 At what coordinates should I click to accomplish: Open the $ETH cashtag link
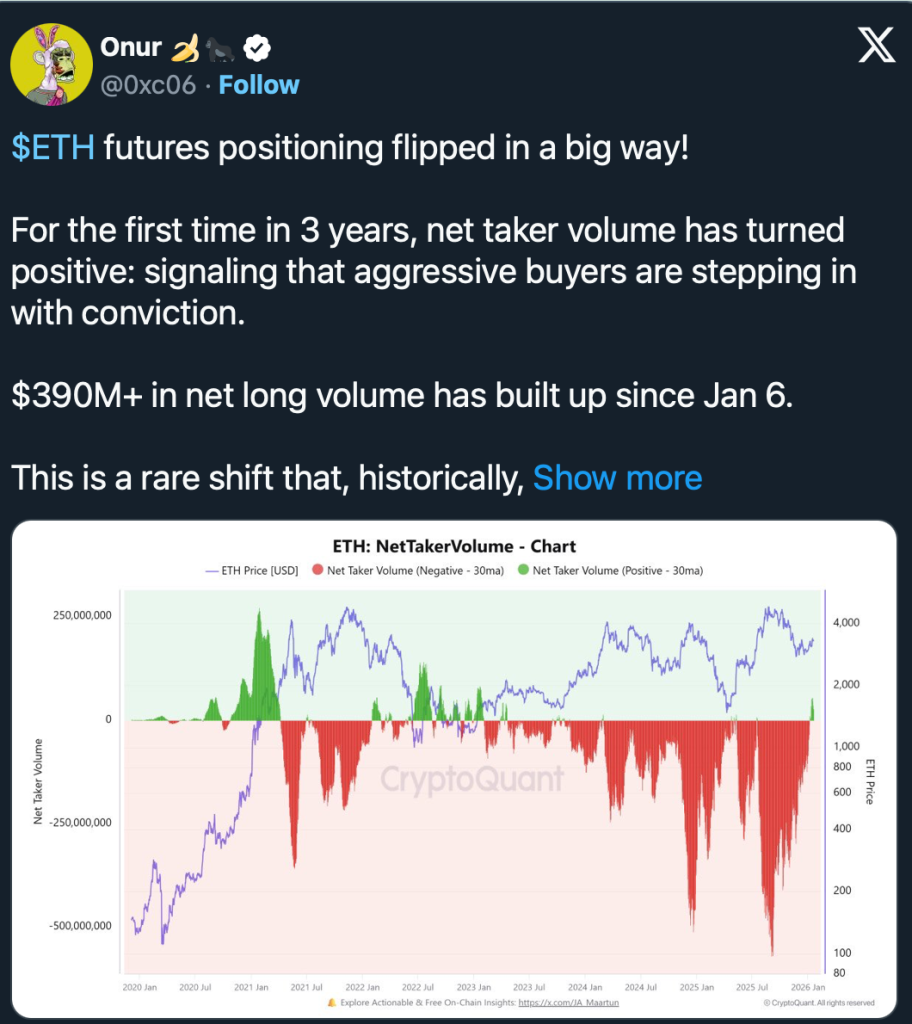coord(53,148)
